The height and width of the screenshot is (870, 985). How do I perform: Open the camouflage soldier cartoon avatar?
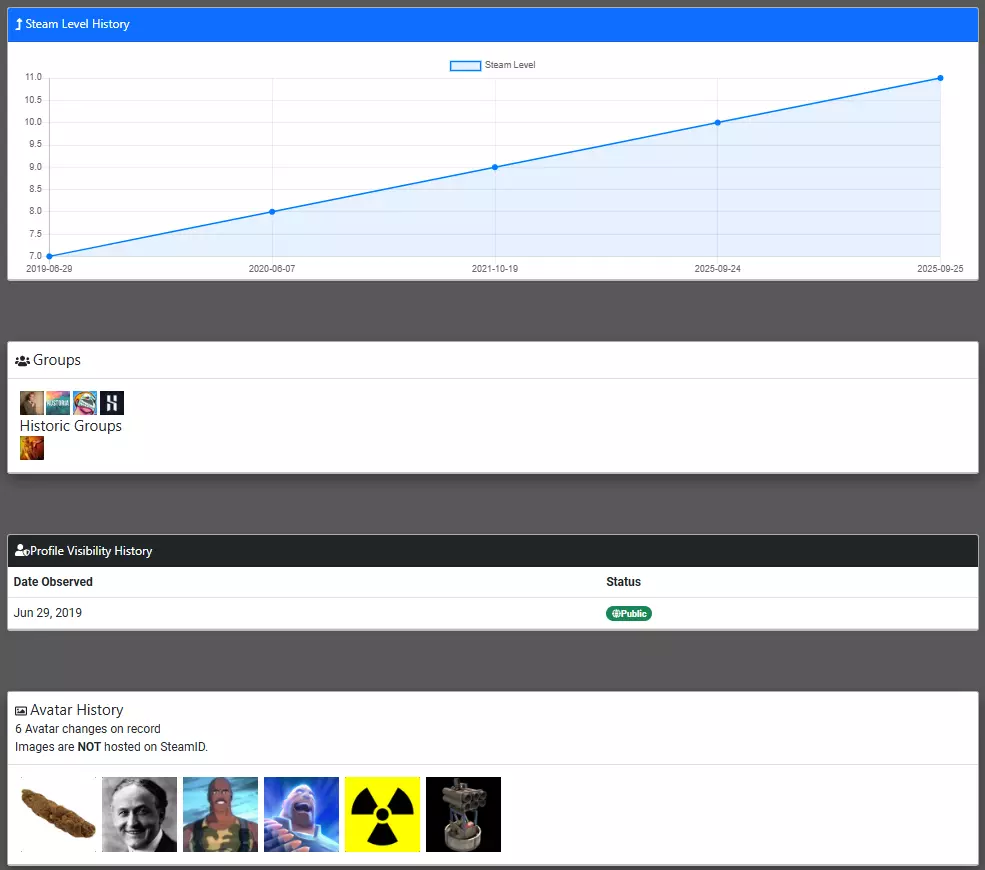pos(220,814)
